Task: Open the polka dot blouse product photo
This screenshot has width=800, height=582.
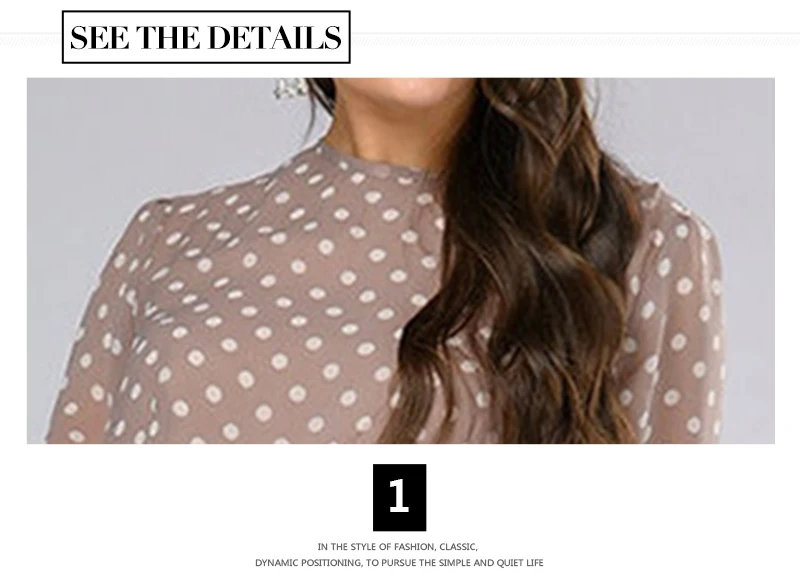Action: coord(401,261)
